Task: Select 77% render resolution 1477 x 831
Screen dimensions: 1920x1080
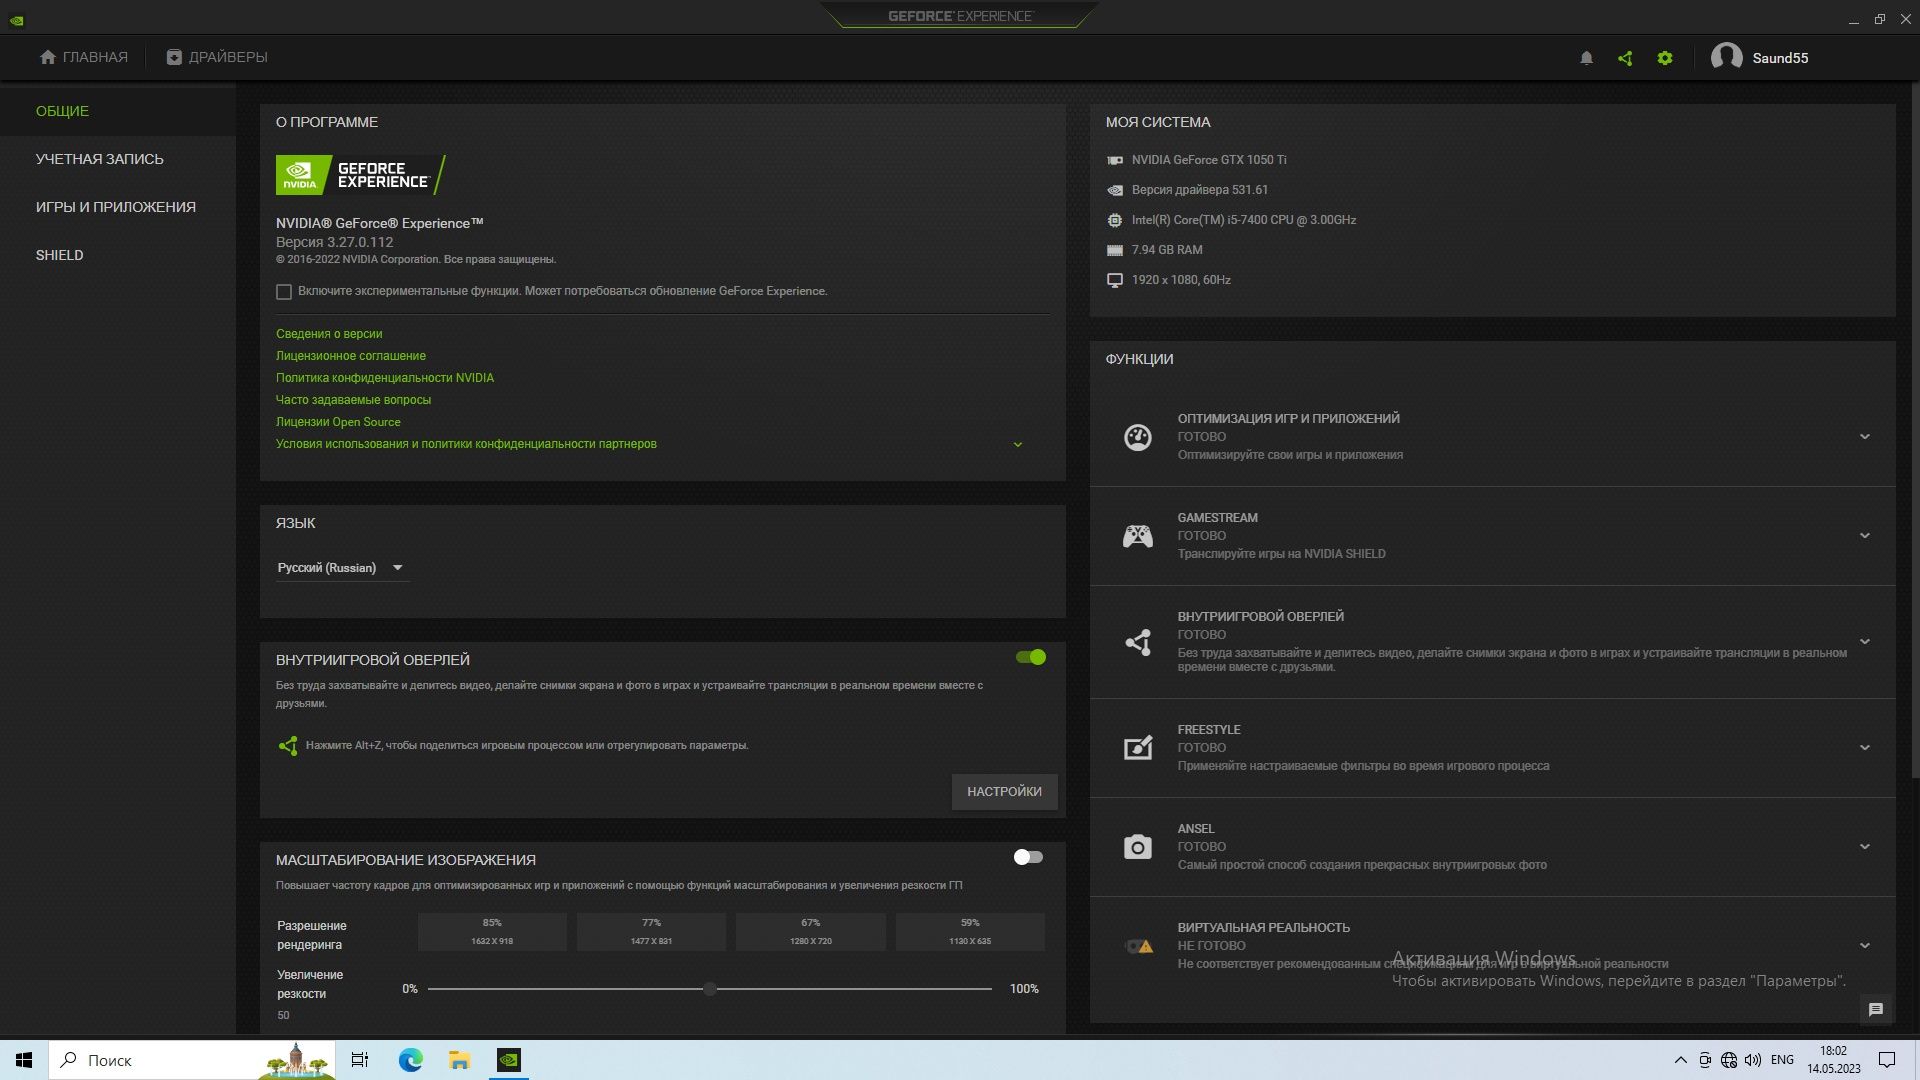Action: 651,932
